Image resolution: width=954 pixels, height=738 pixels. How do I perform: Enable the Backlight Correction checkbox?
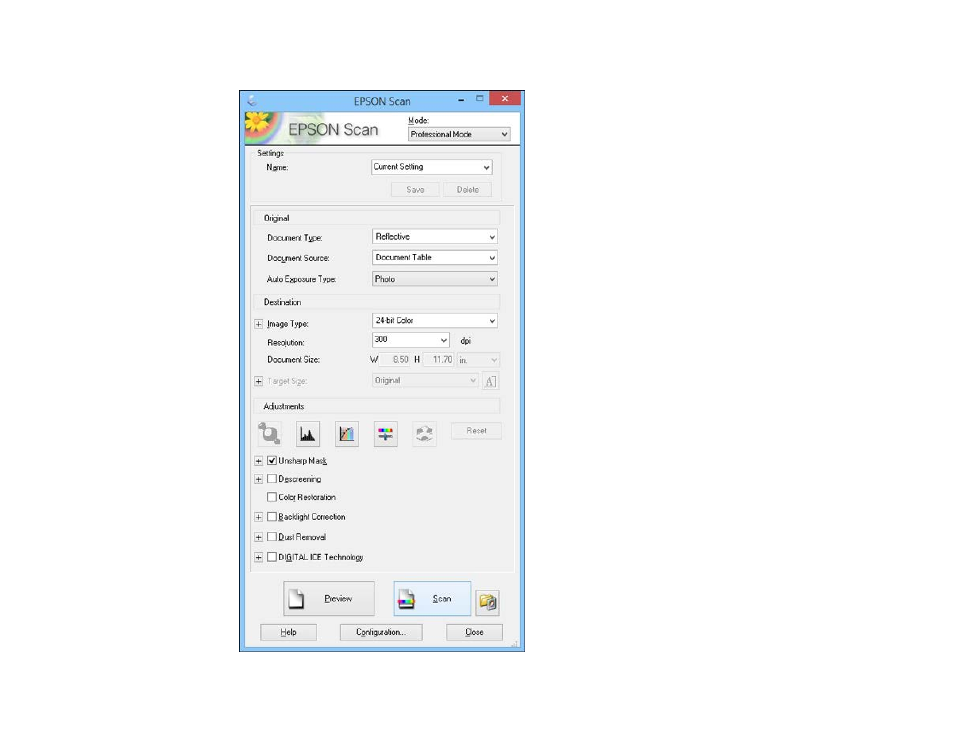(272, 517)
